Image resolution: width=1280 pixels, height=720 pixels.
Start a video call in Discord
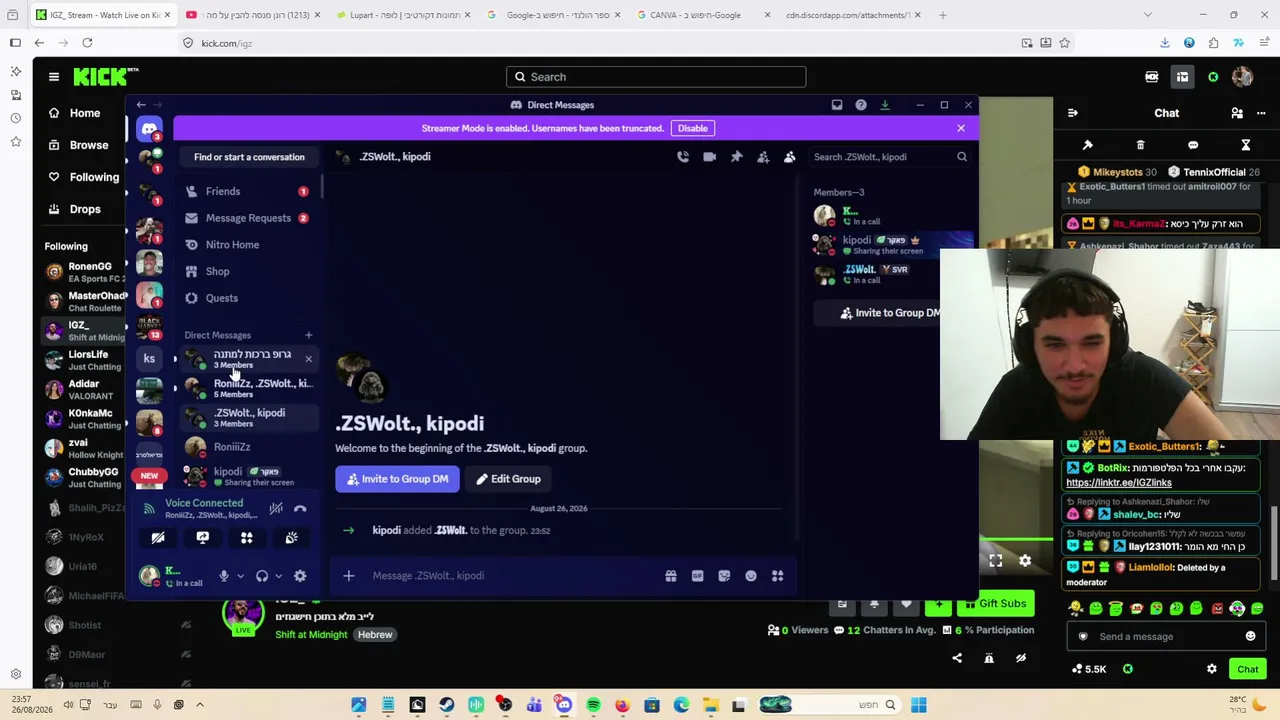pyautogui.click(x=710, y=157)
